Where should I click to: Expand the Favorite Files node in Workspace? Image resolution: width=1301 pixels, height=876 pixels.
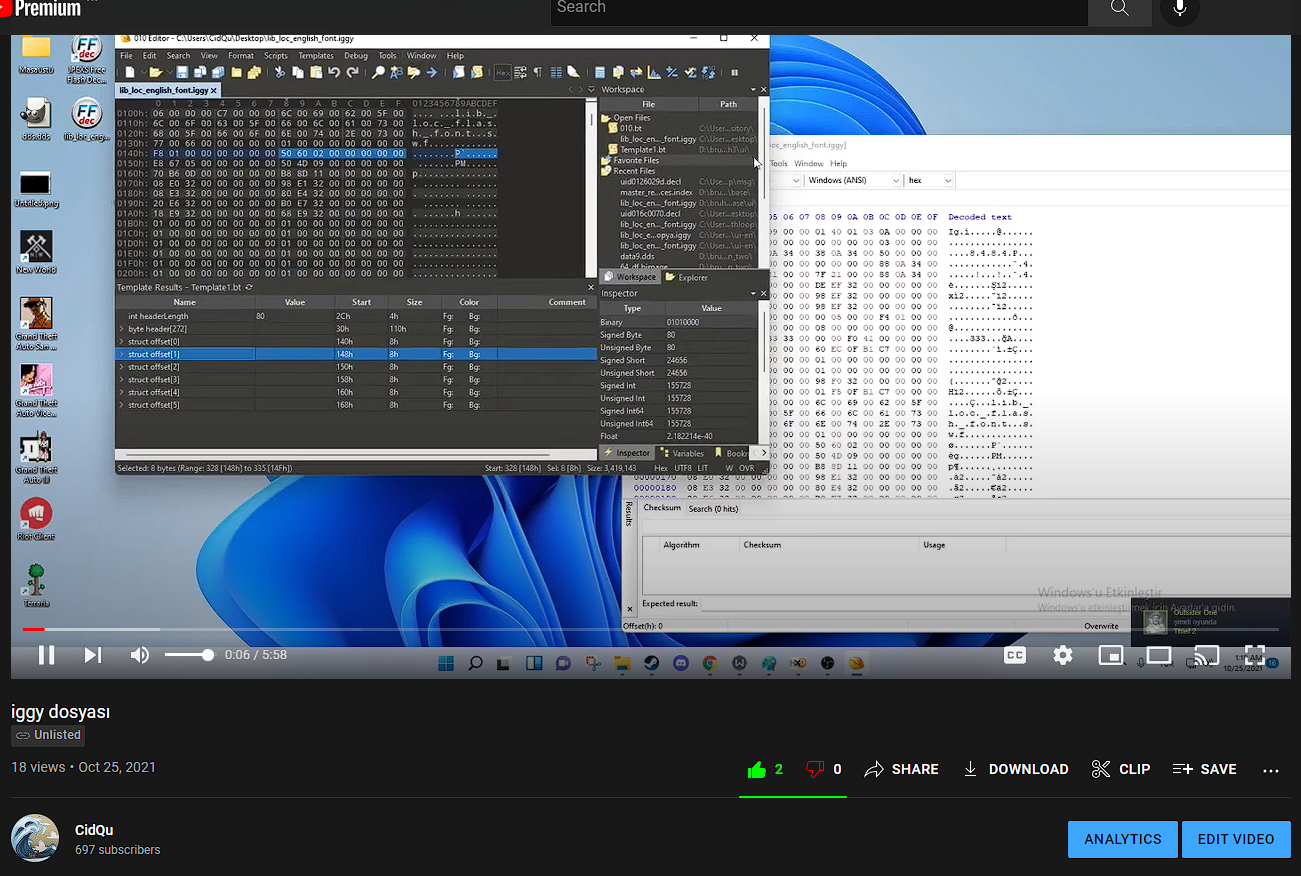(x=606, y=160)
